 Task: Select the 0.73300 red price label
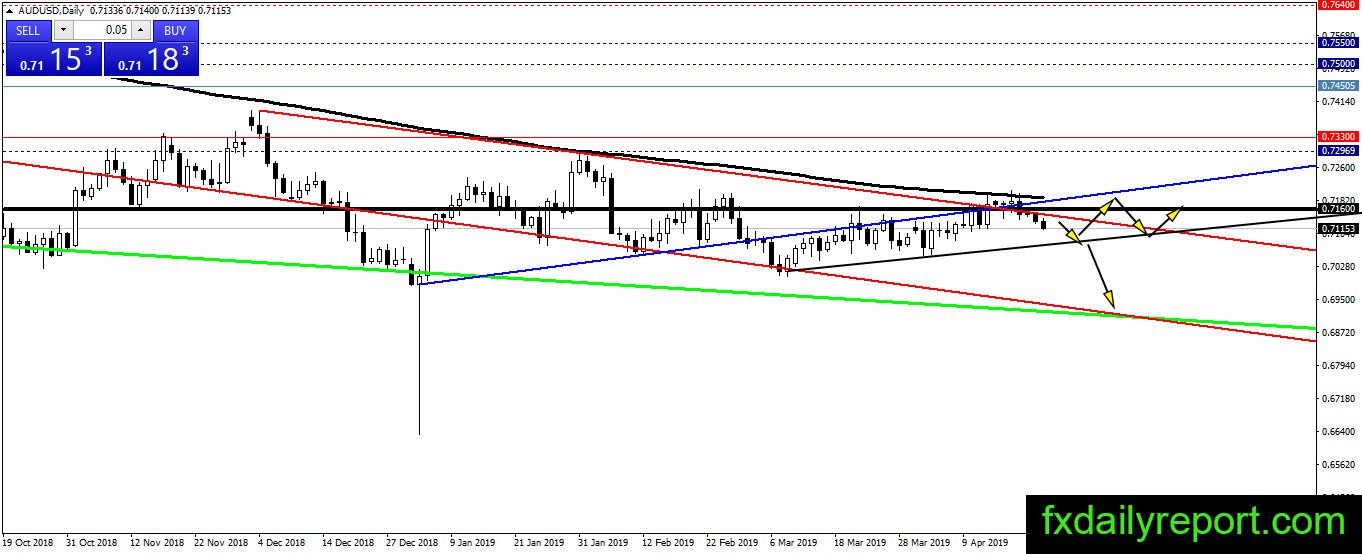pyautogui.click(x=1339, y=136)
